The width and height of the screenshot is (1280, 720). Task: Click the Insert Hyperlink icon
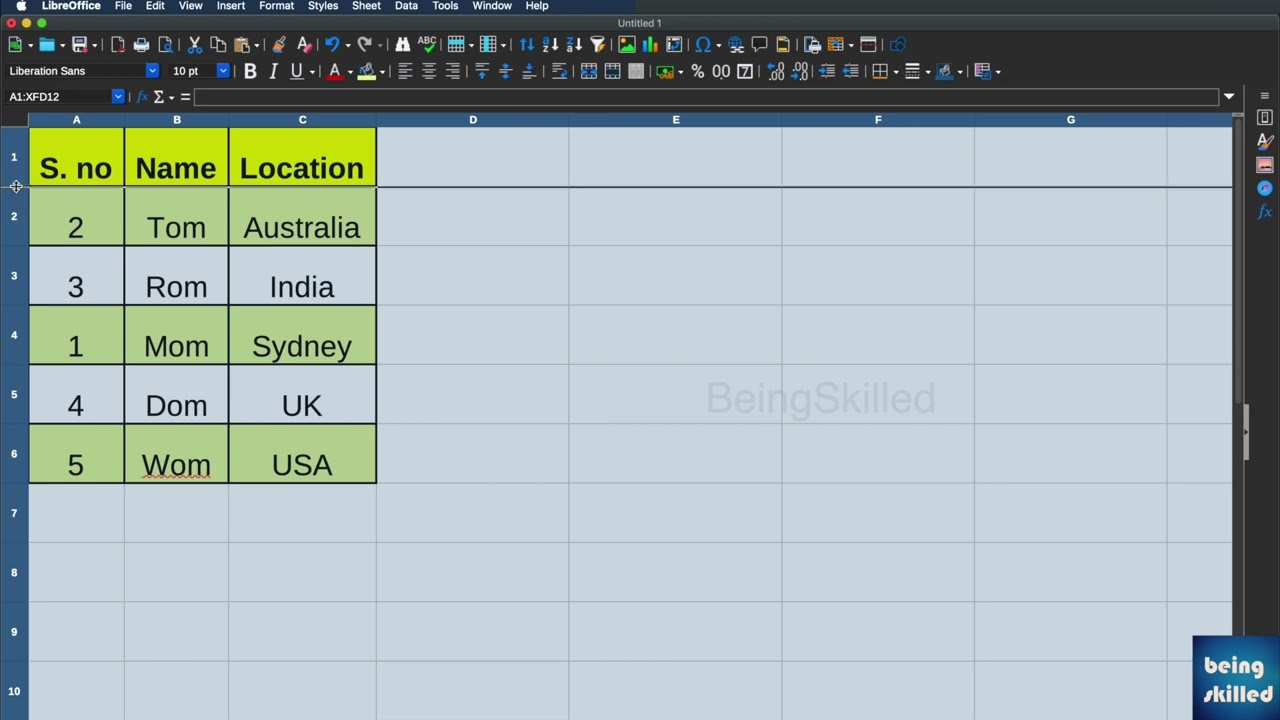point(736,44)
